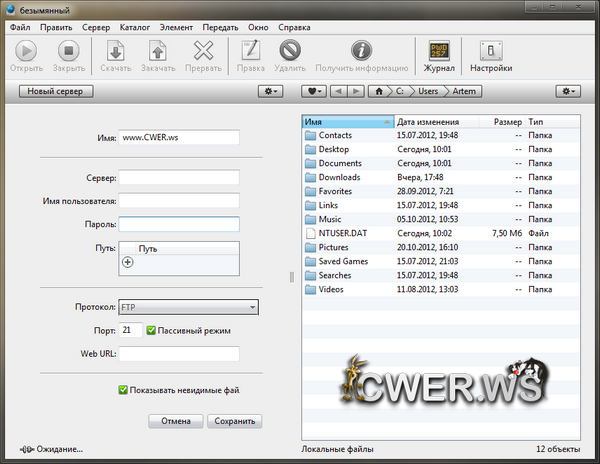Open gear dropdown next to Новый сервер
Viewport: 600px width, 464px height.
[x=270, y=91]
